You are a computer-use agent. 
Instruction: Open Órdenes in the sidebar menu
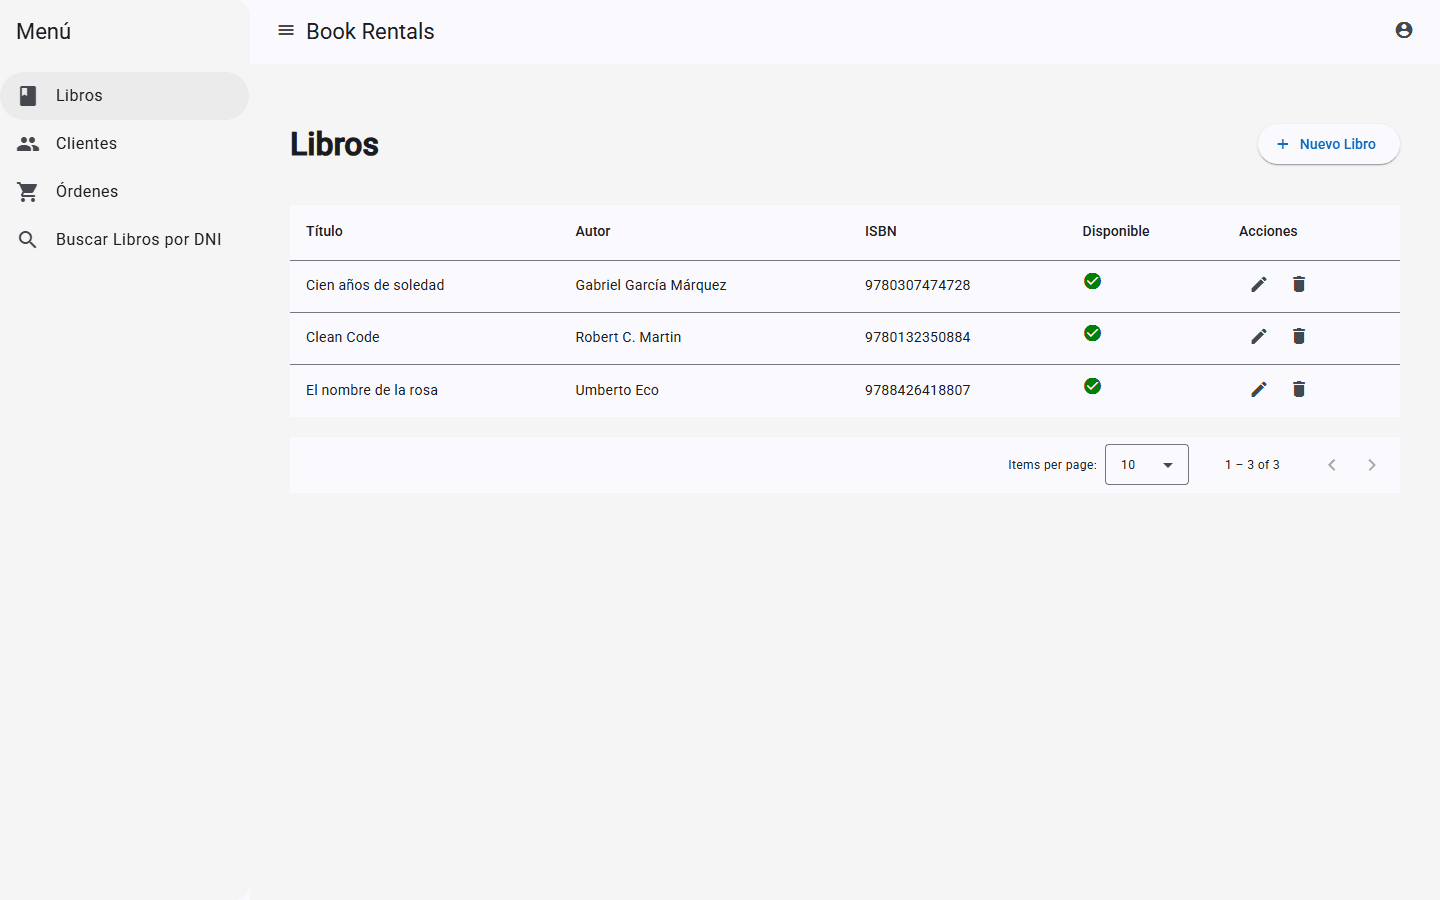click(124, 192)
